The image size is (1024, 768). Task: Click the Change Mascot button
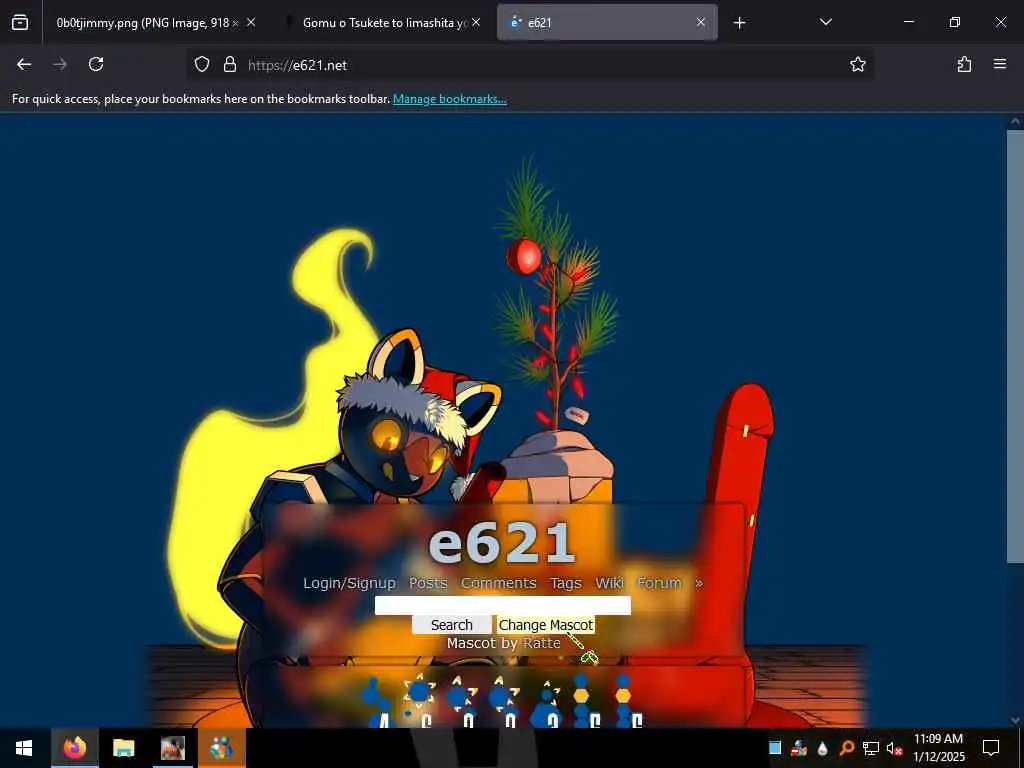click(x=546, y=625)
